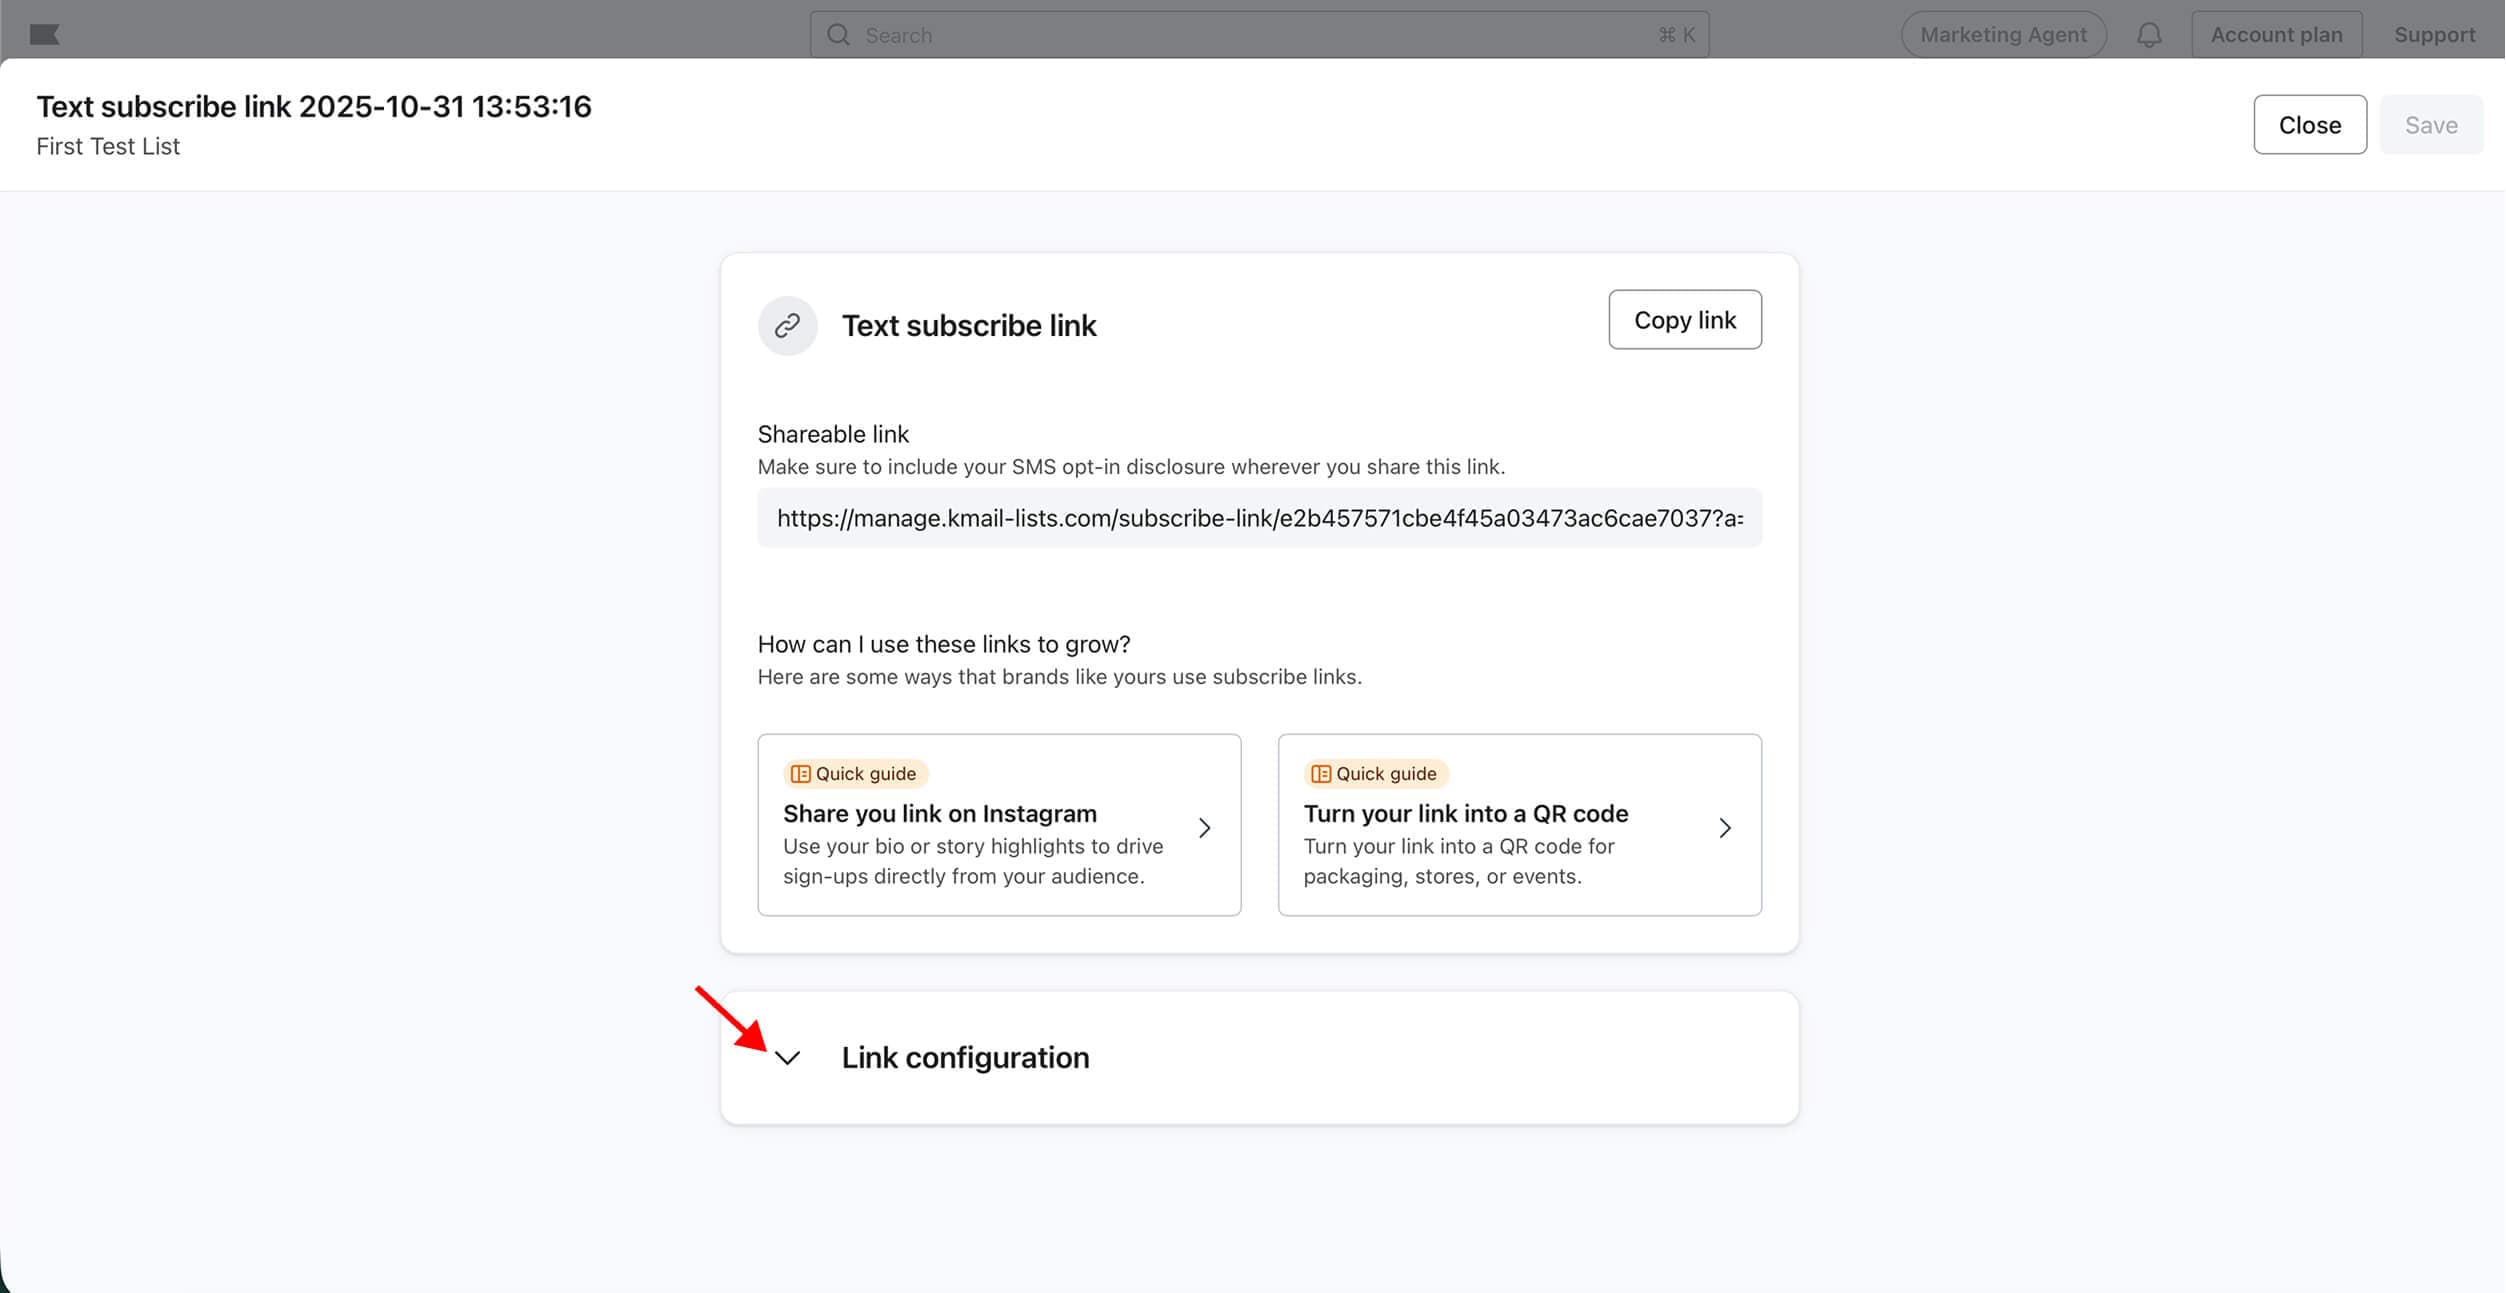This screenshot has width=2506, height=1293.
Task: Expand the Link configuration section
Action: (788, 1058)
